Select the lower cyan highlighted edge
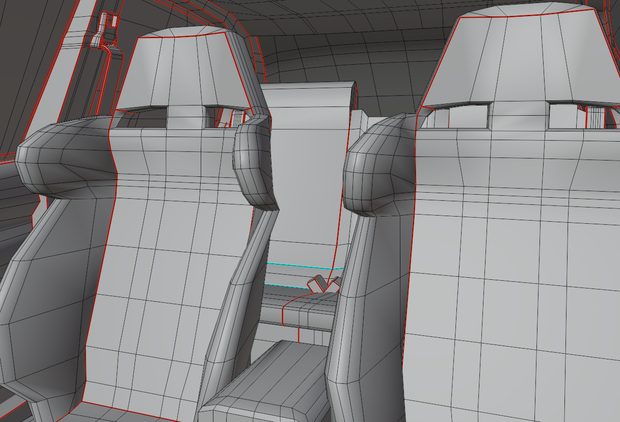 [287, 286]
